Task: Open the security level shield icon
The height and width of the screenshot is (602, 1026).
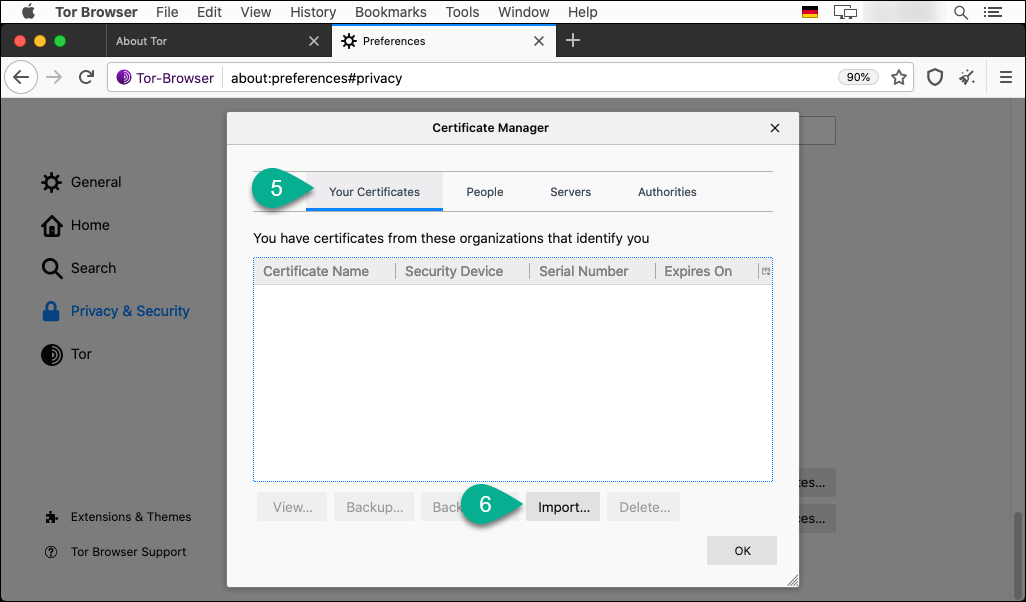Action: click(934, 77)
